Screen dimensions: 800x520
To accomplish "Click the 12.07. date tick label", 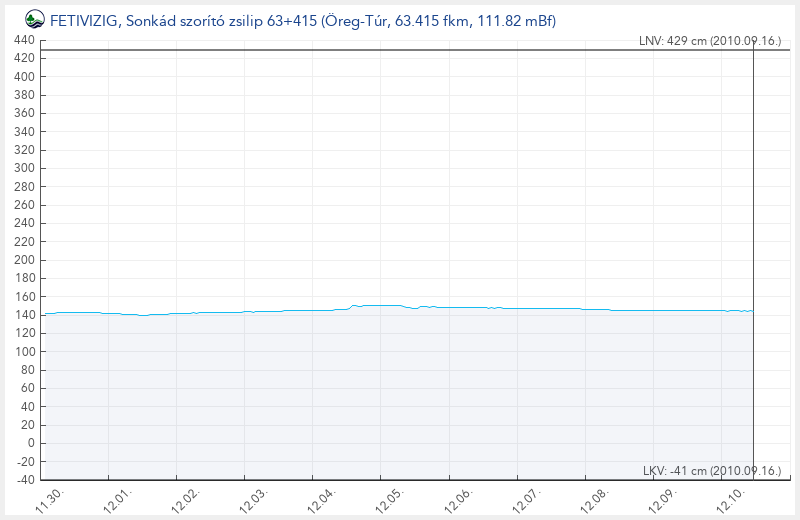I will click(x=526, y=499).
